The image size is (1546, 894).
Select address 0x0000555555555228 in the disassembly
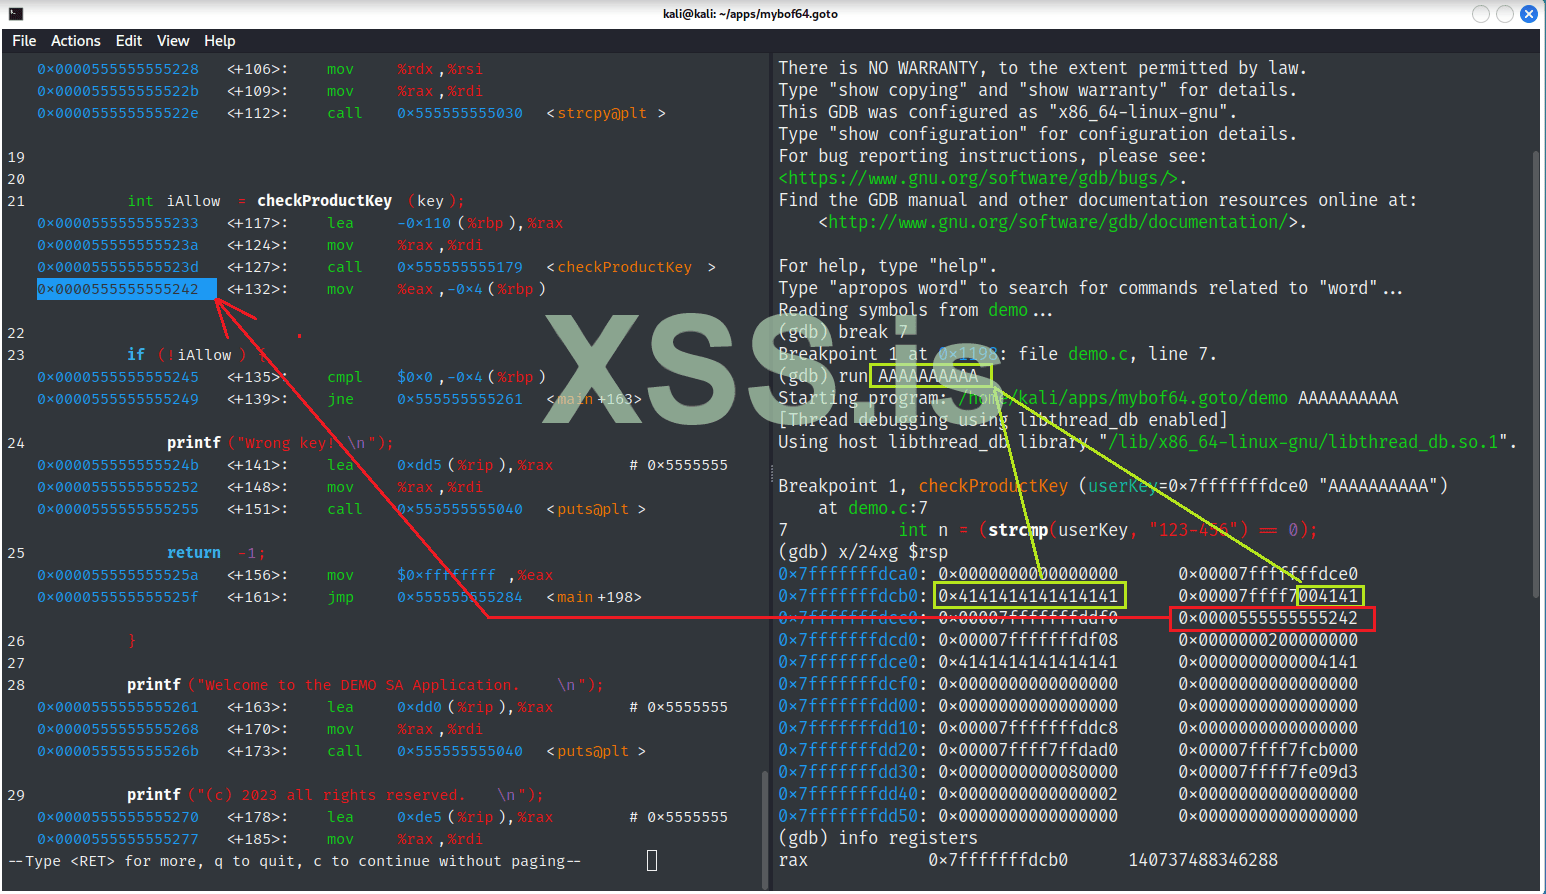pyautogui.click(x=118, y=69)
